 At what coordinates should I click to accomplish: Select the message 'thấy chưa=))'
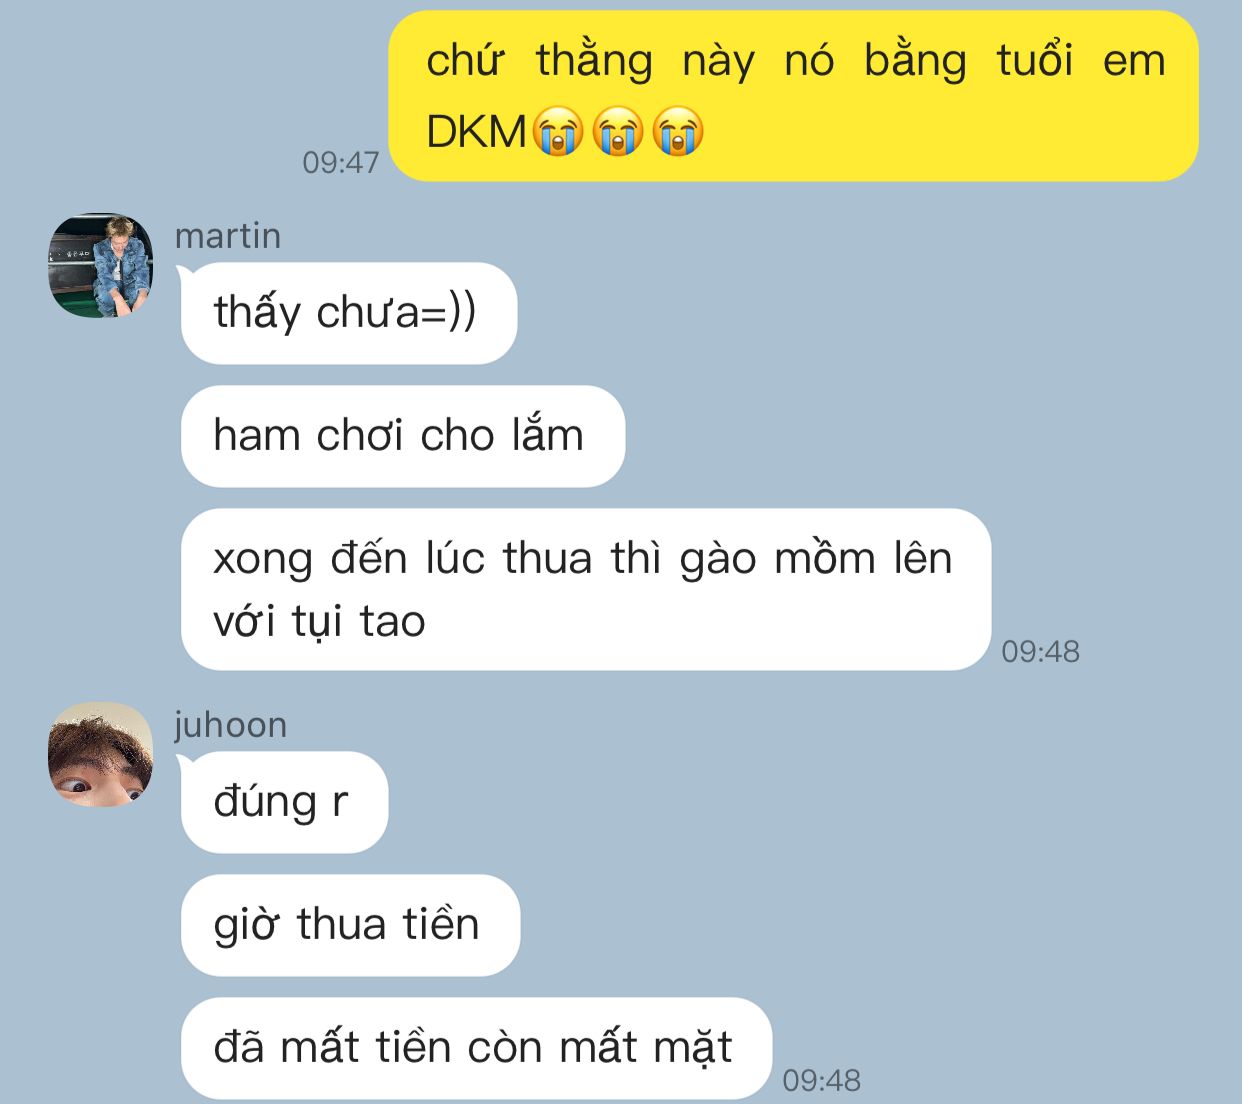[348, 313]
